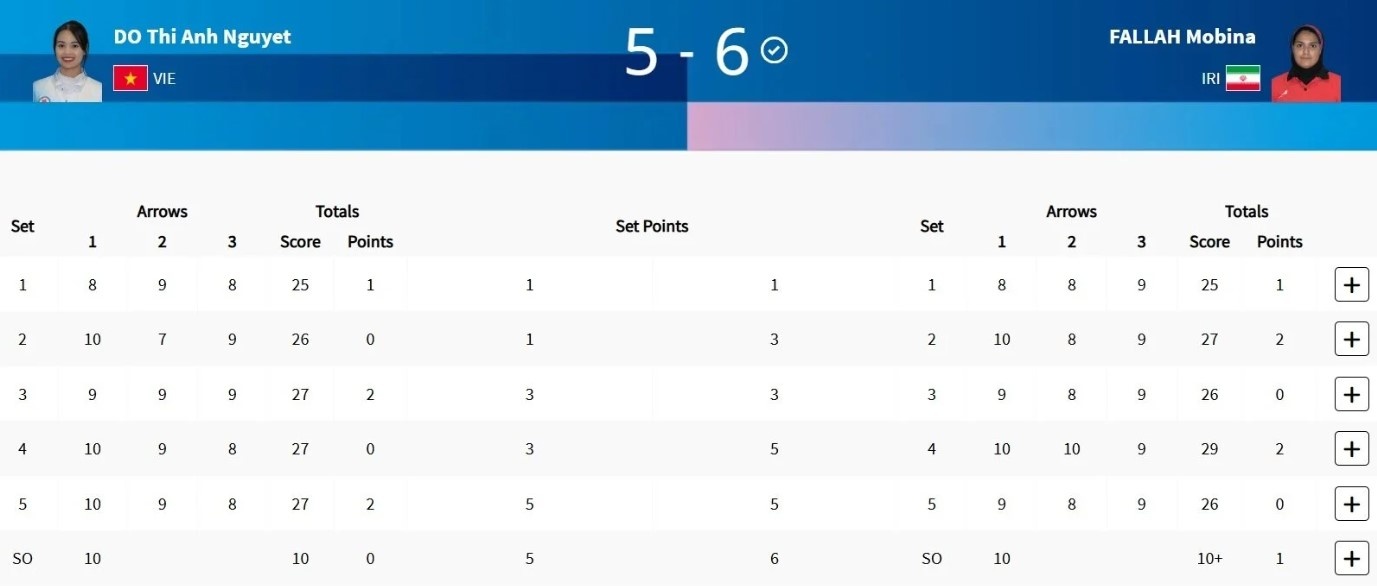Image resolution: width=1377 pixels, height=586 pixels.
Task: Click the winner checkmark icon beside score
Action: tap(774, 50)
